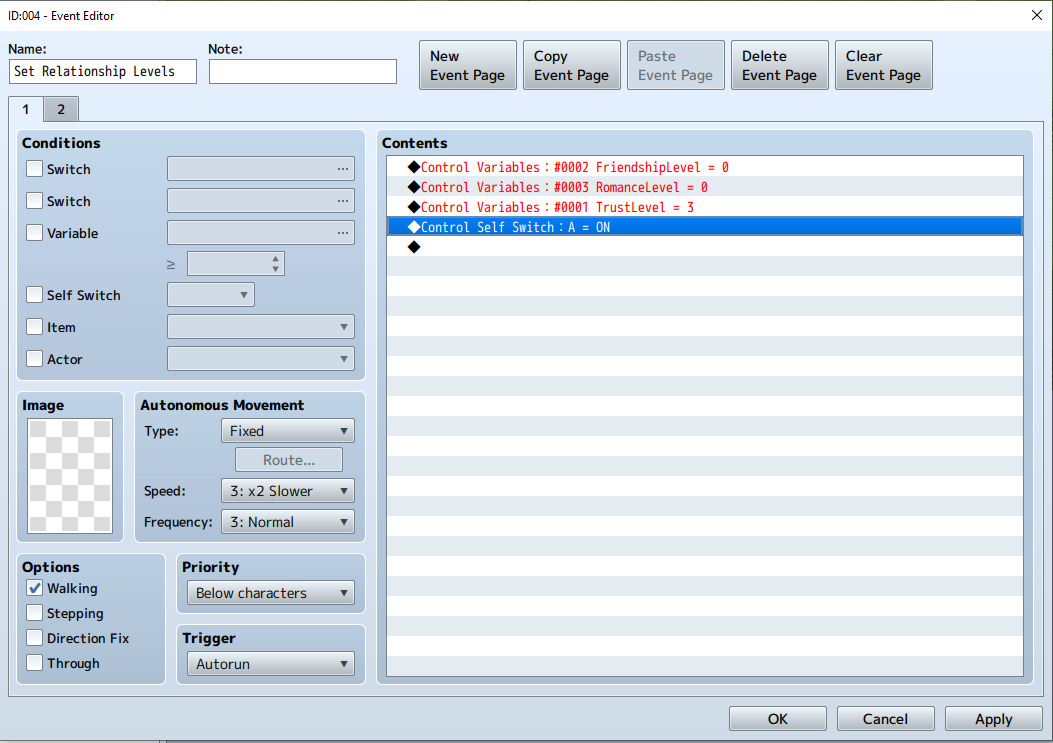The image size is (1053, 743).
Task: Tick the Self Switch condition checkbox
Action: tap(34, 295)
